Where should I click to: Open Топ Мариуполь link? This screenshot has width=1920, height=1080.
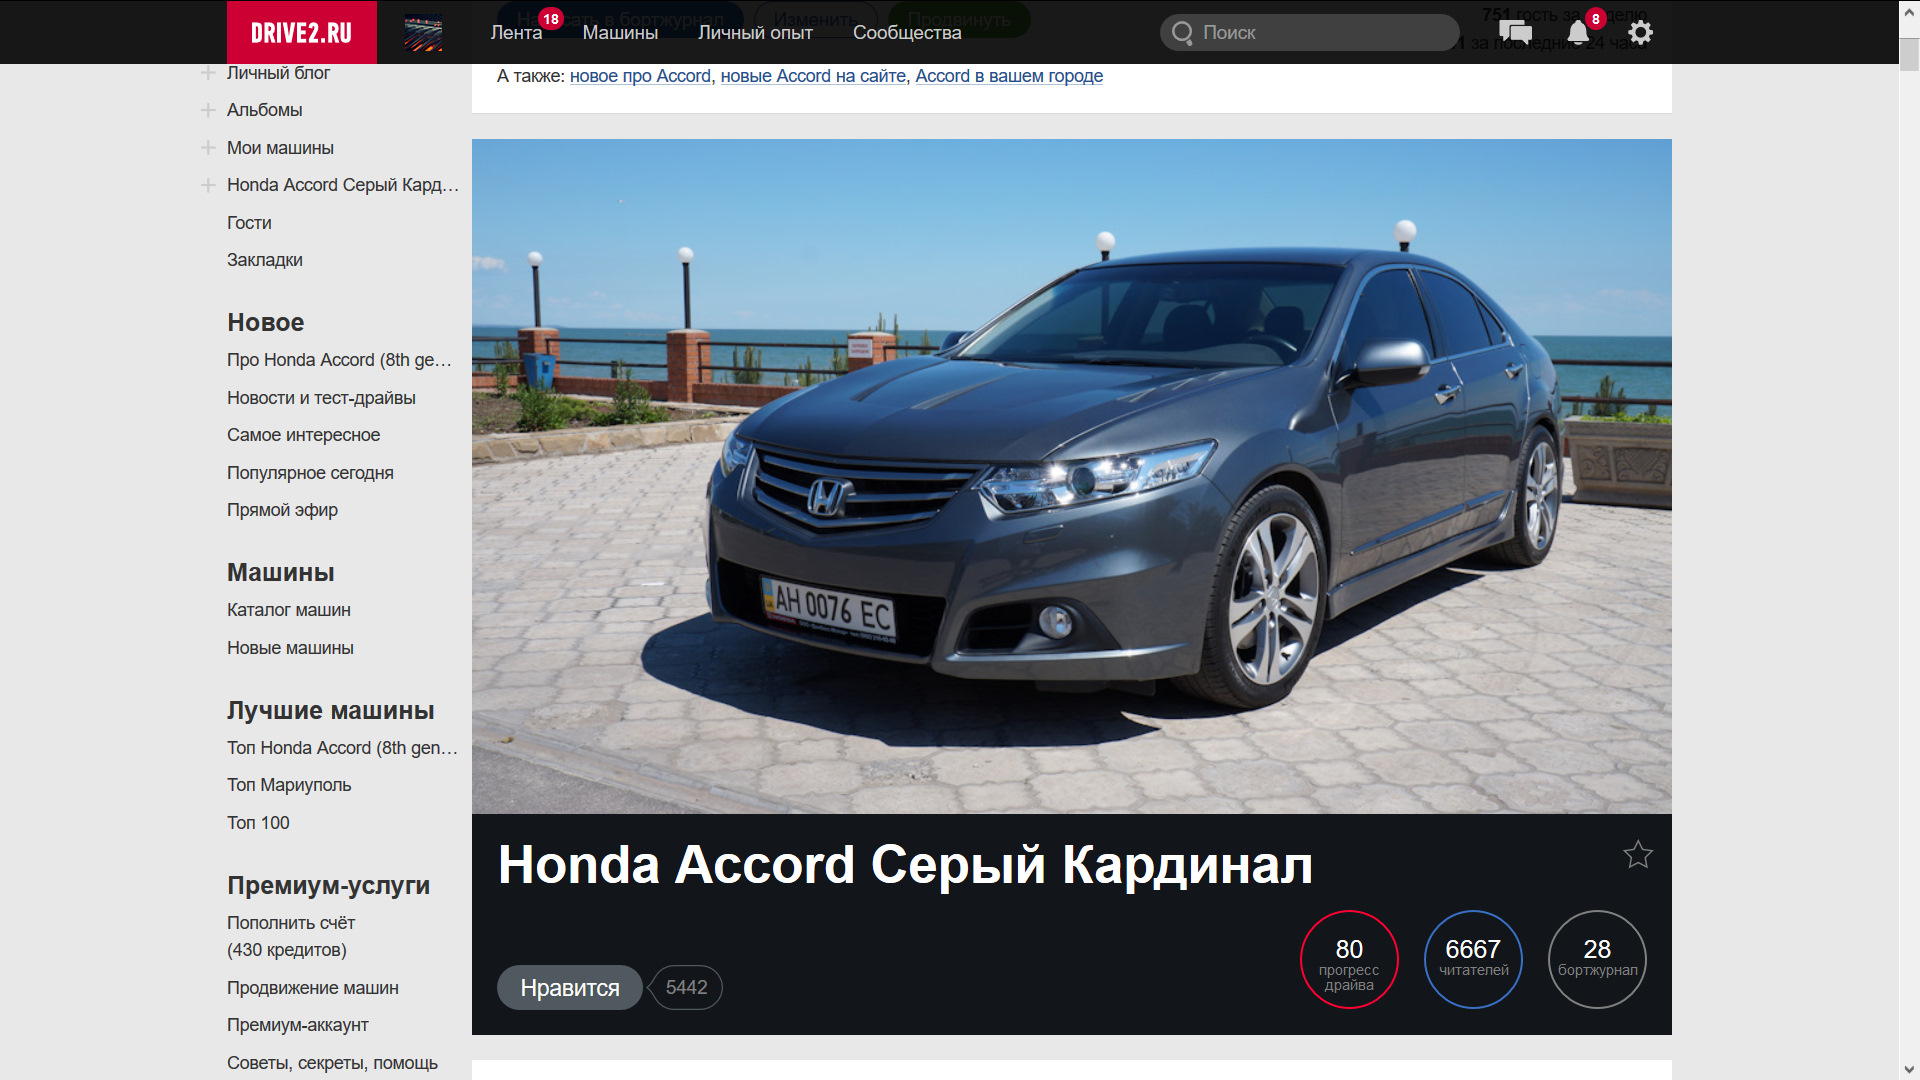[x=288, y=785]
